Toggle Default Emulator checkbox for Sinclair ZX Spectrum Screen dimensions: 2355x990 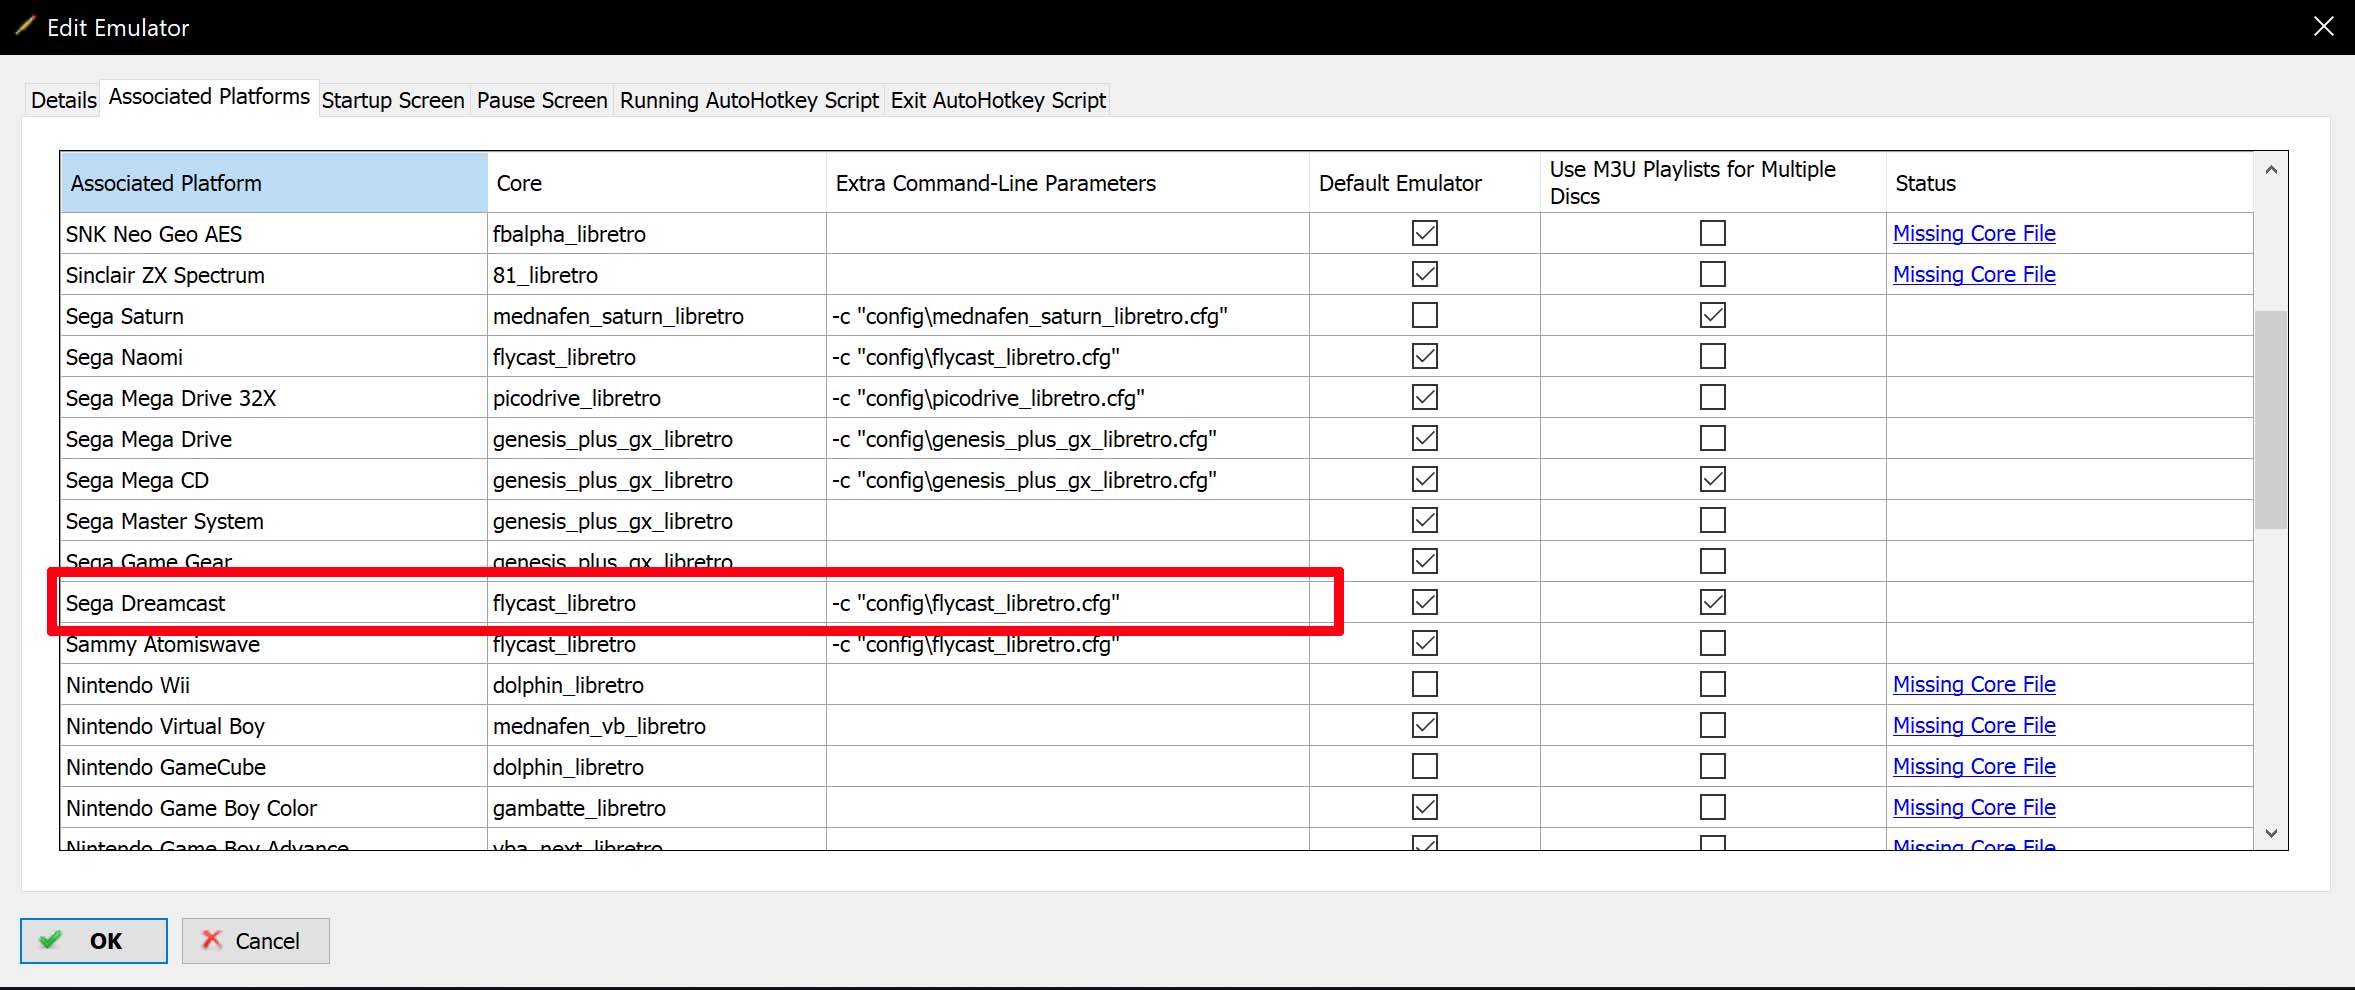pos(1425,274)
